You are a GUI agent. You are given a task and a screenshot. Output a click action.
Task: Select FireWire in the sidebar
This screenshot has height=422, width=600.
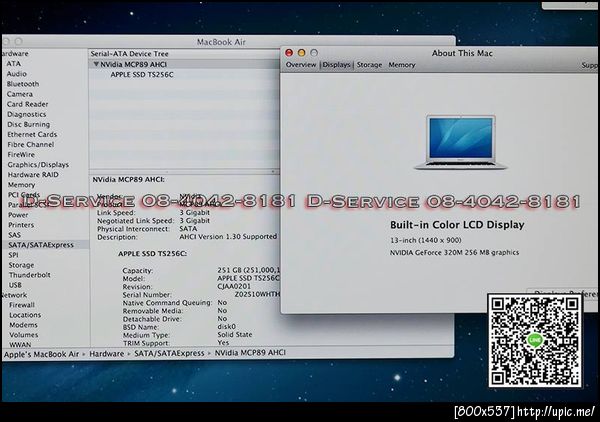pyautogui.click(x=21, y=155)
